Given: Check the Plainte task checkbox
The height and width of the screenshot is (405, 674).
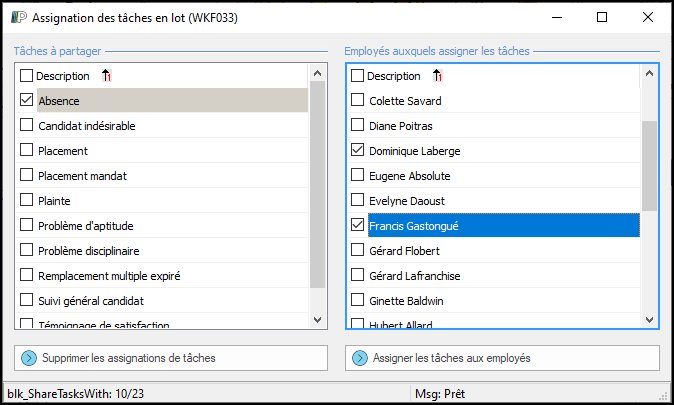Looking at the screenshot, I should coord(26,200).
